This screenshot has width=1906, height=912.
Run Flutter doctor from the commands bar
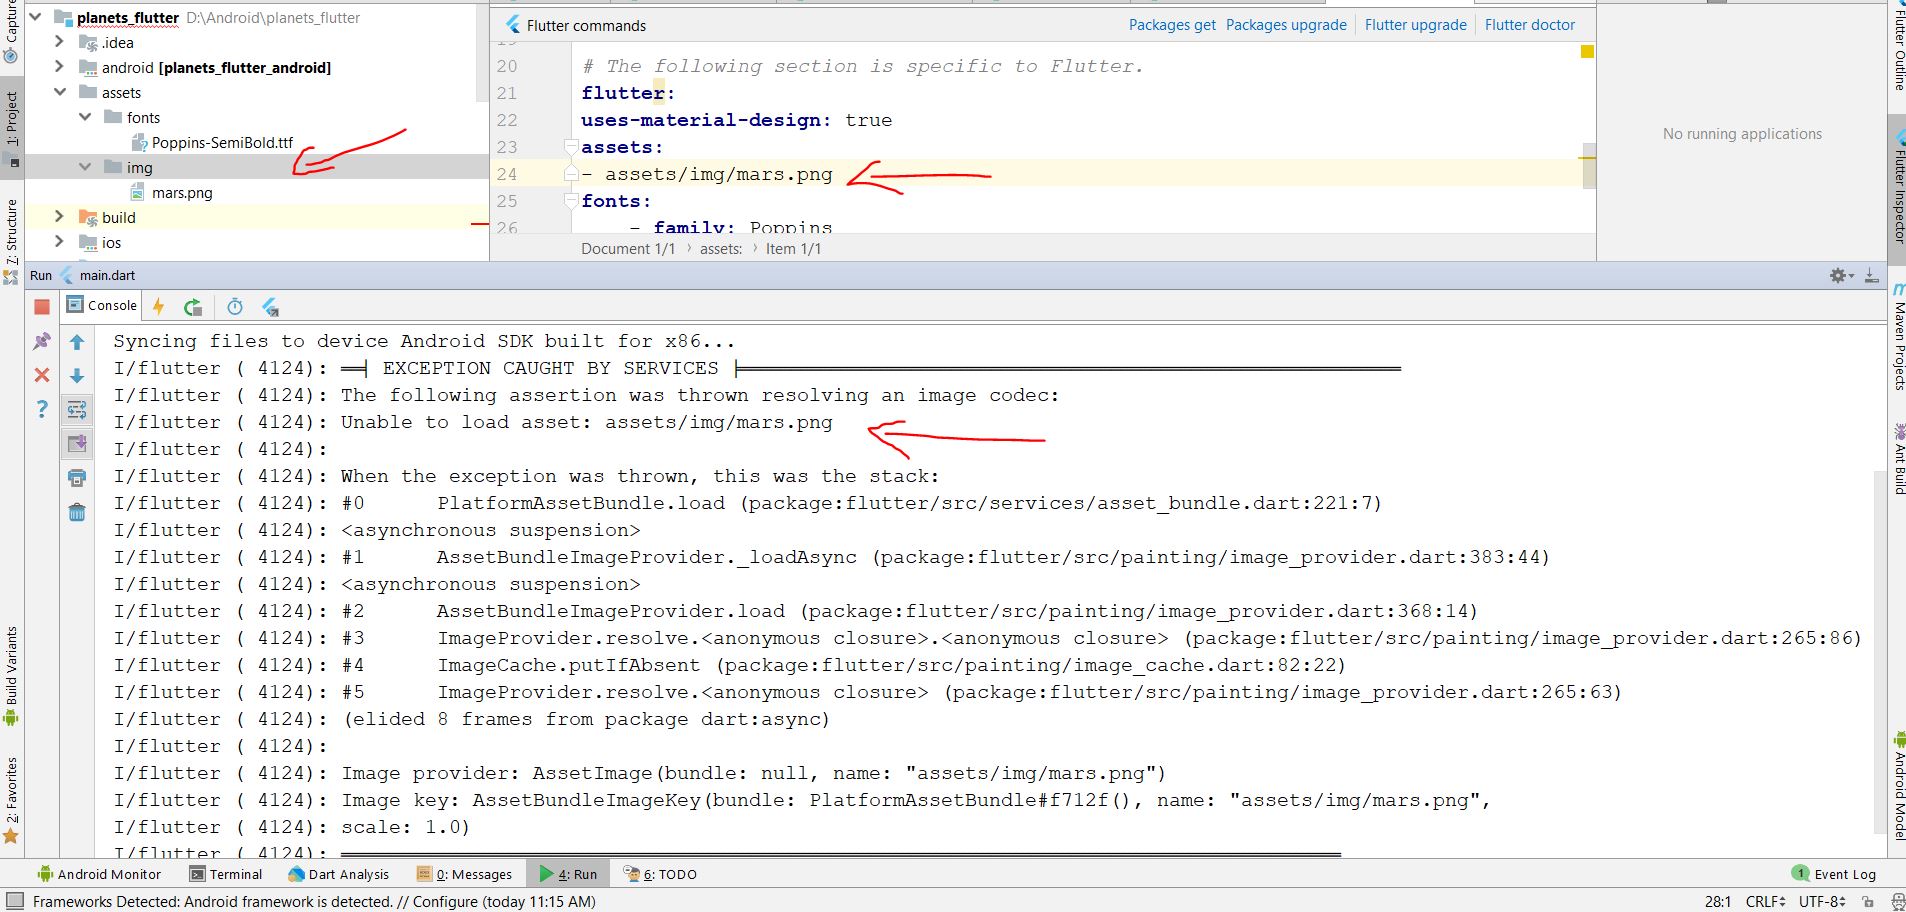pyautogui.click(x=1529, y=24)
